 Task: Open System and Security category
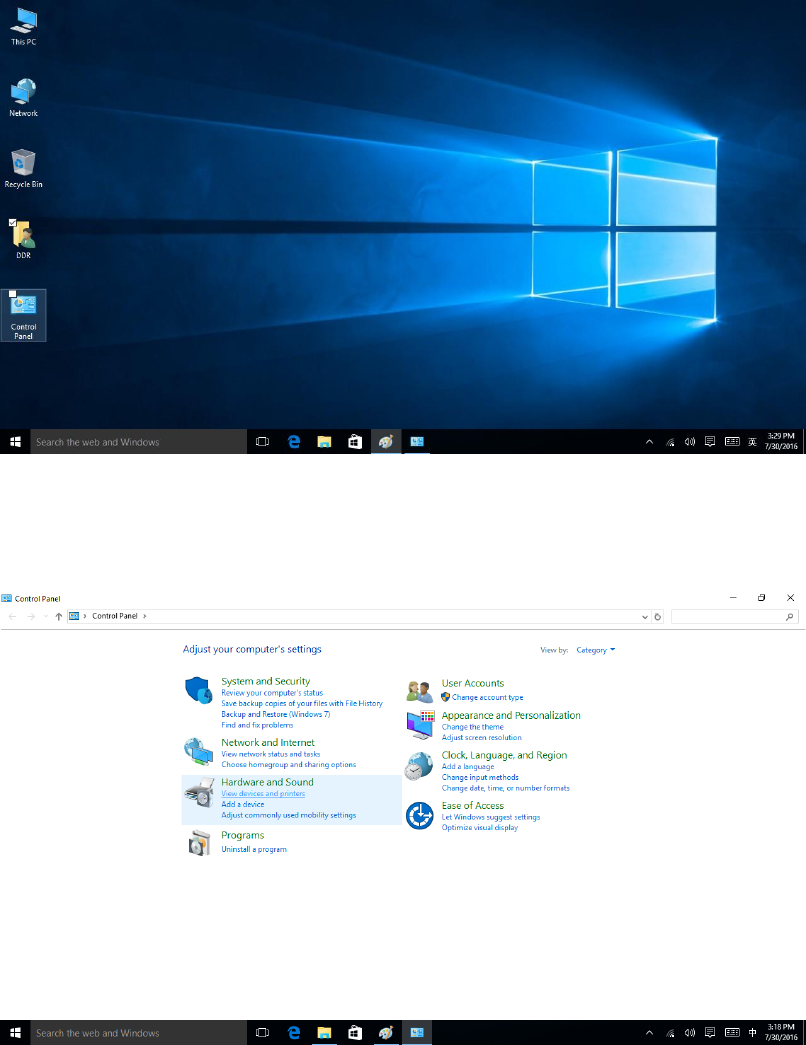(265, 681)
